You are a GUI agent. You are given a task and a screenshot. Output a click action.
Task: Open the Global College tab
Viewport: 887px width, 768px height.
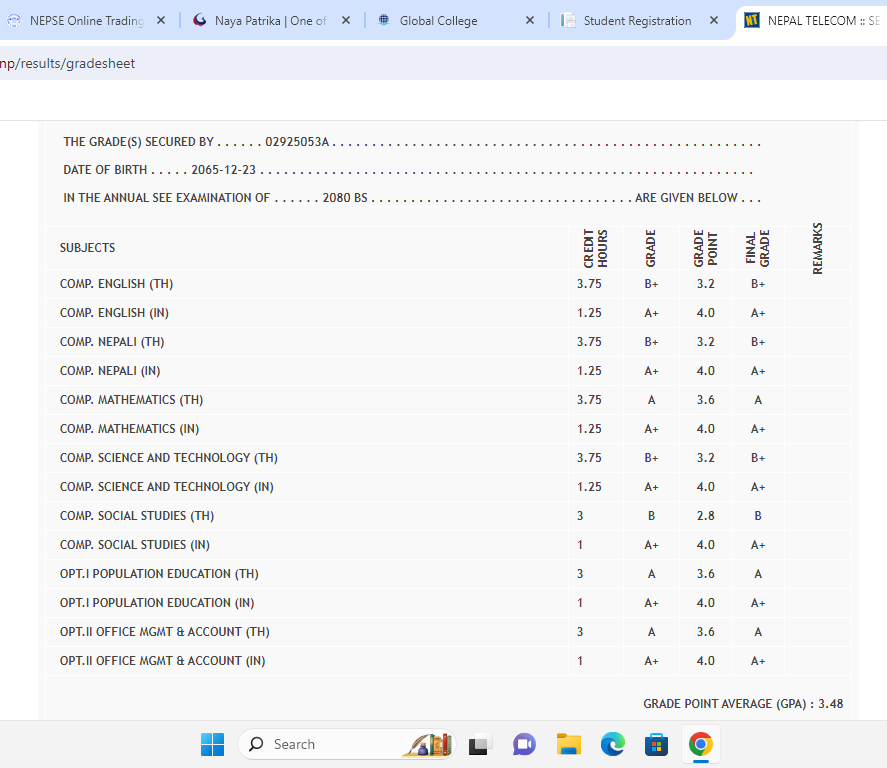(438, 21)
